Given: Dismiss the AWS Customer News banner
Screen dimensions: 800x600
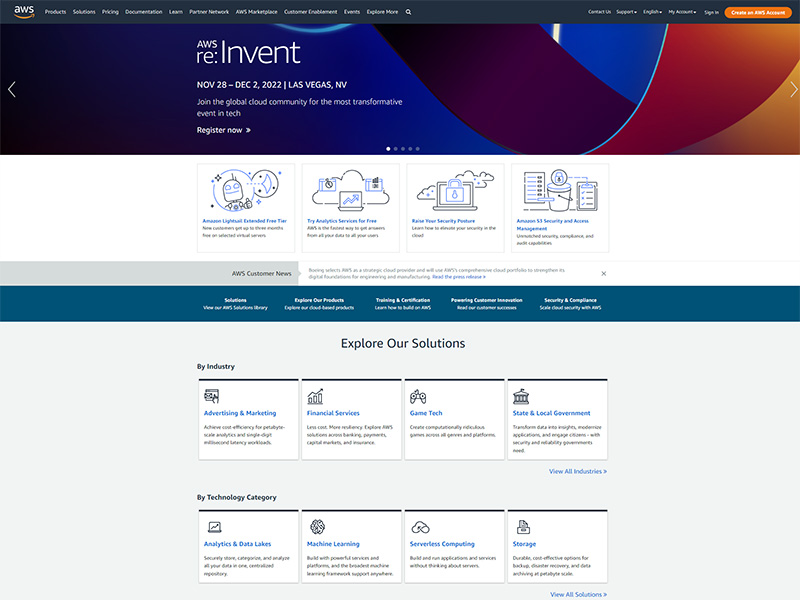Looking at the screenshot, I should pos(604,273).
